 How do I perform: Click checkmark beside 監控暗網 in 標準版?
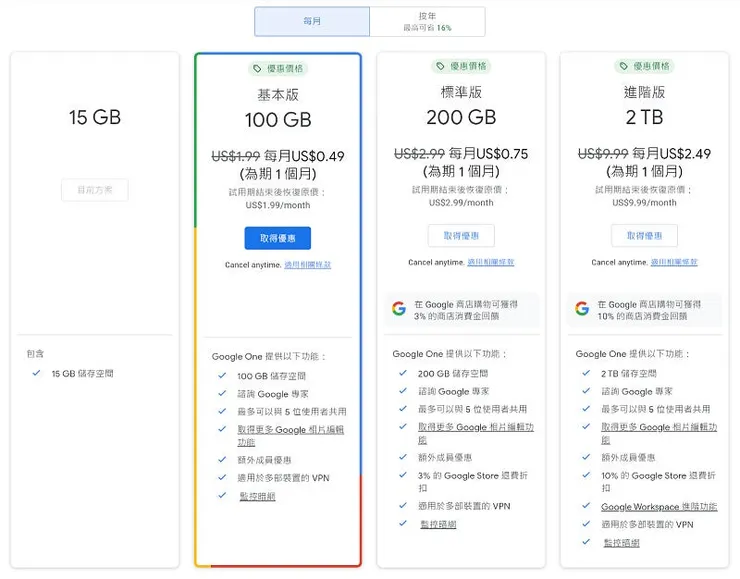point(403,523)
